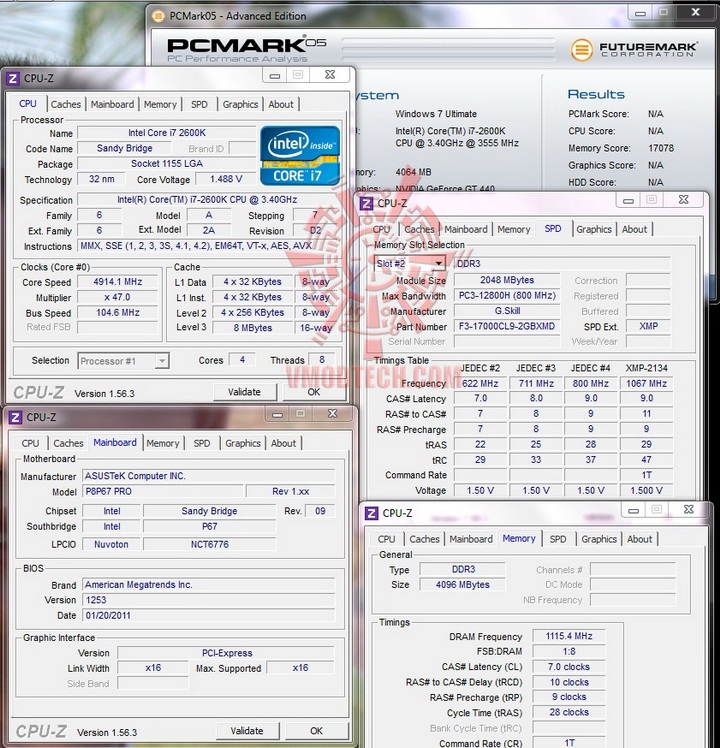Select Memory tab in the Mainboard window
This screenshot has height=748, width=720.
[163, 443]
